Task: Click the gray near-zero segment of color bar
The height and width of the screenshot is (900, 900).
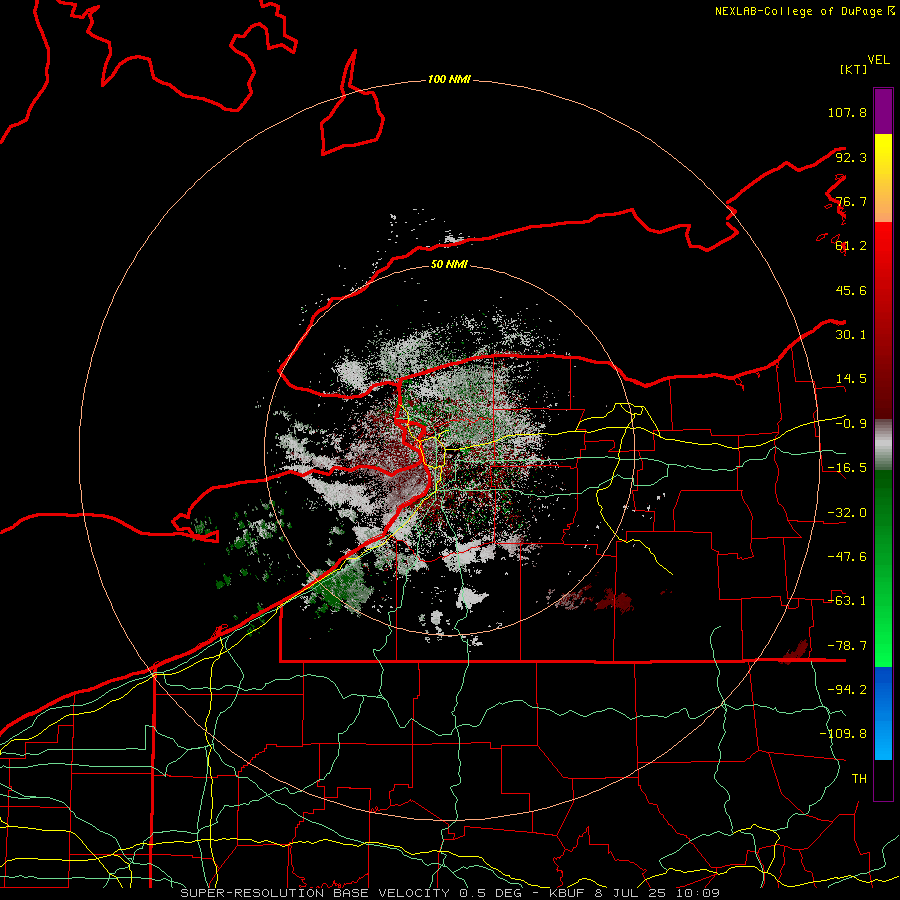Action: [x=883, y=445]
